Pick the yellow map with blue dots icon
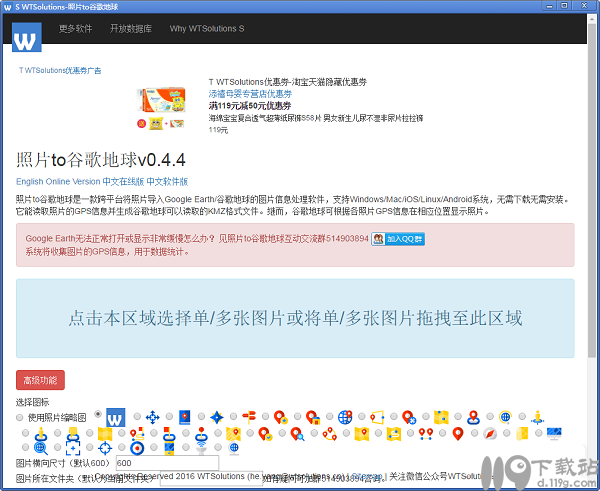This screenshot has height=491, width=600. click(441, 417)
